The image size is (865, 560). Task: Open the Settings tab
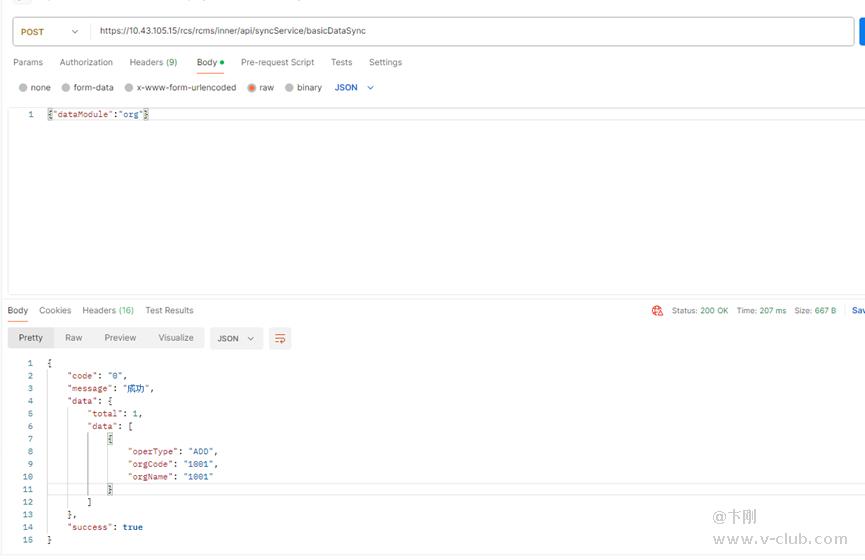click(385, 62)
